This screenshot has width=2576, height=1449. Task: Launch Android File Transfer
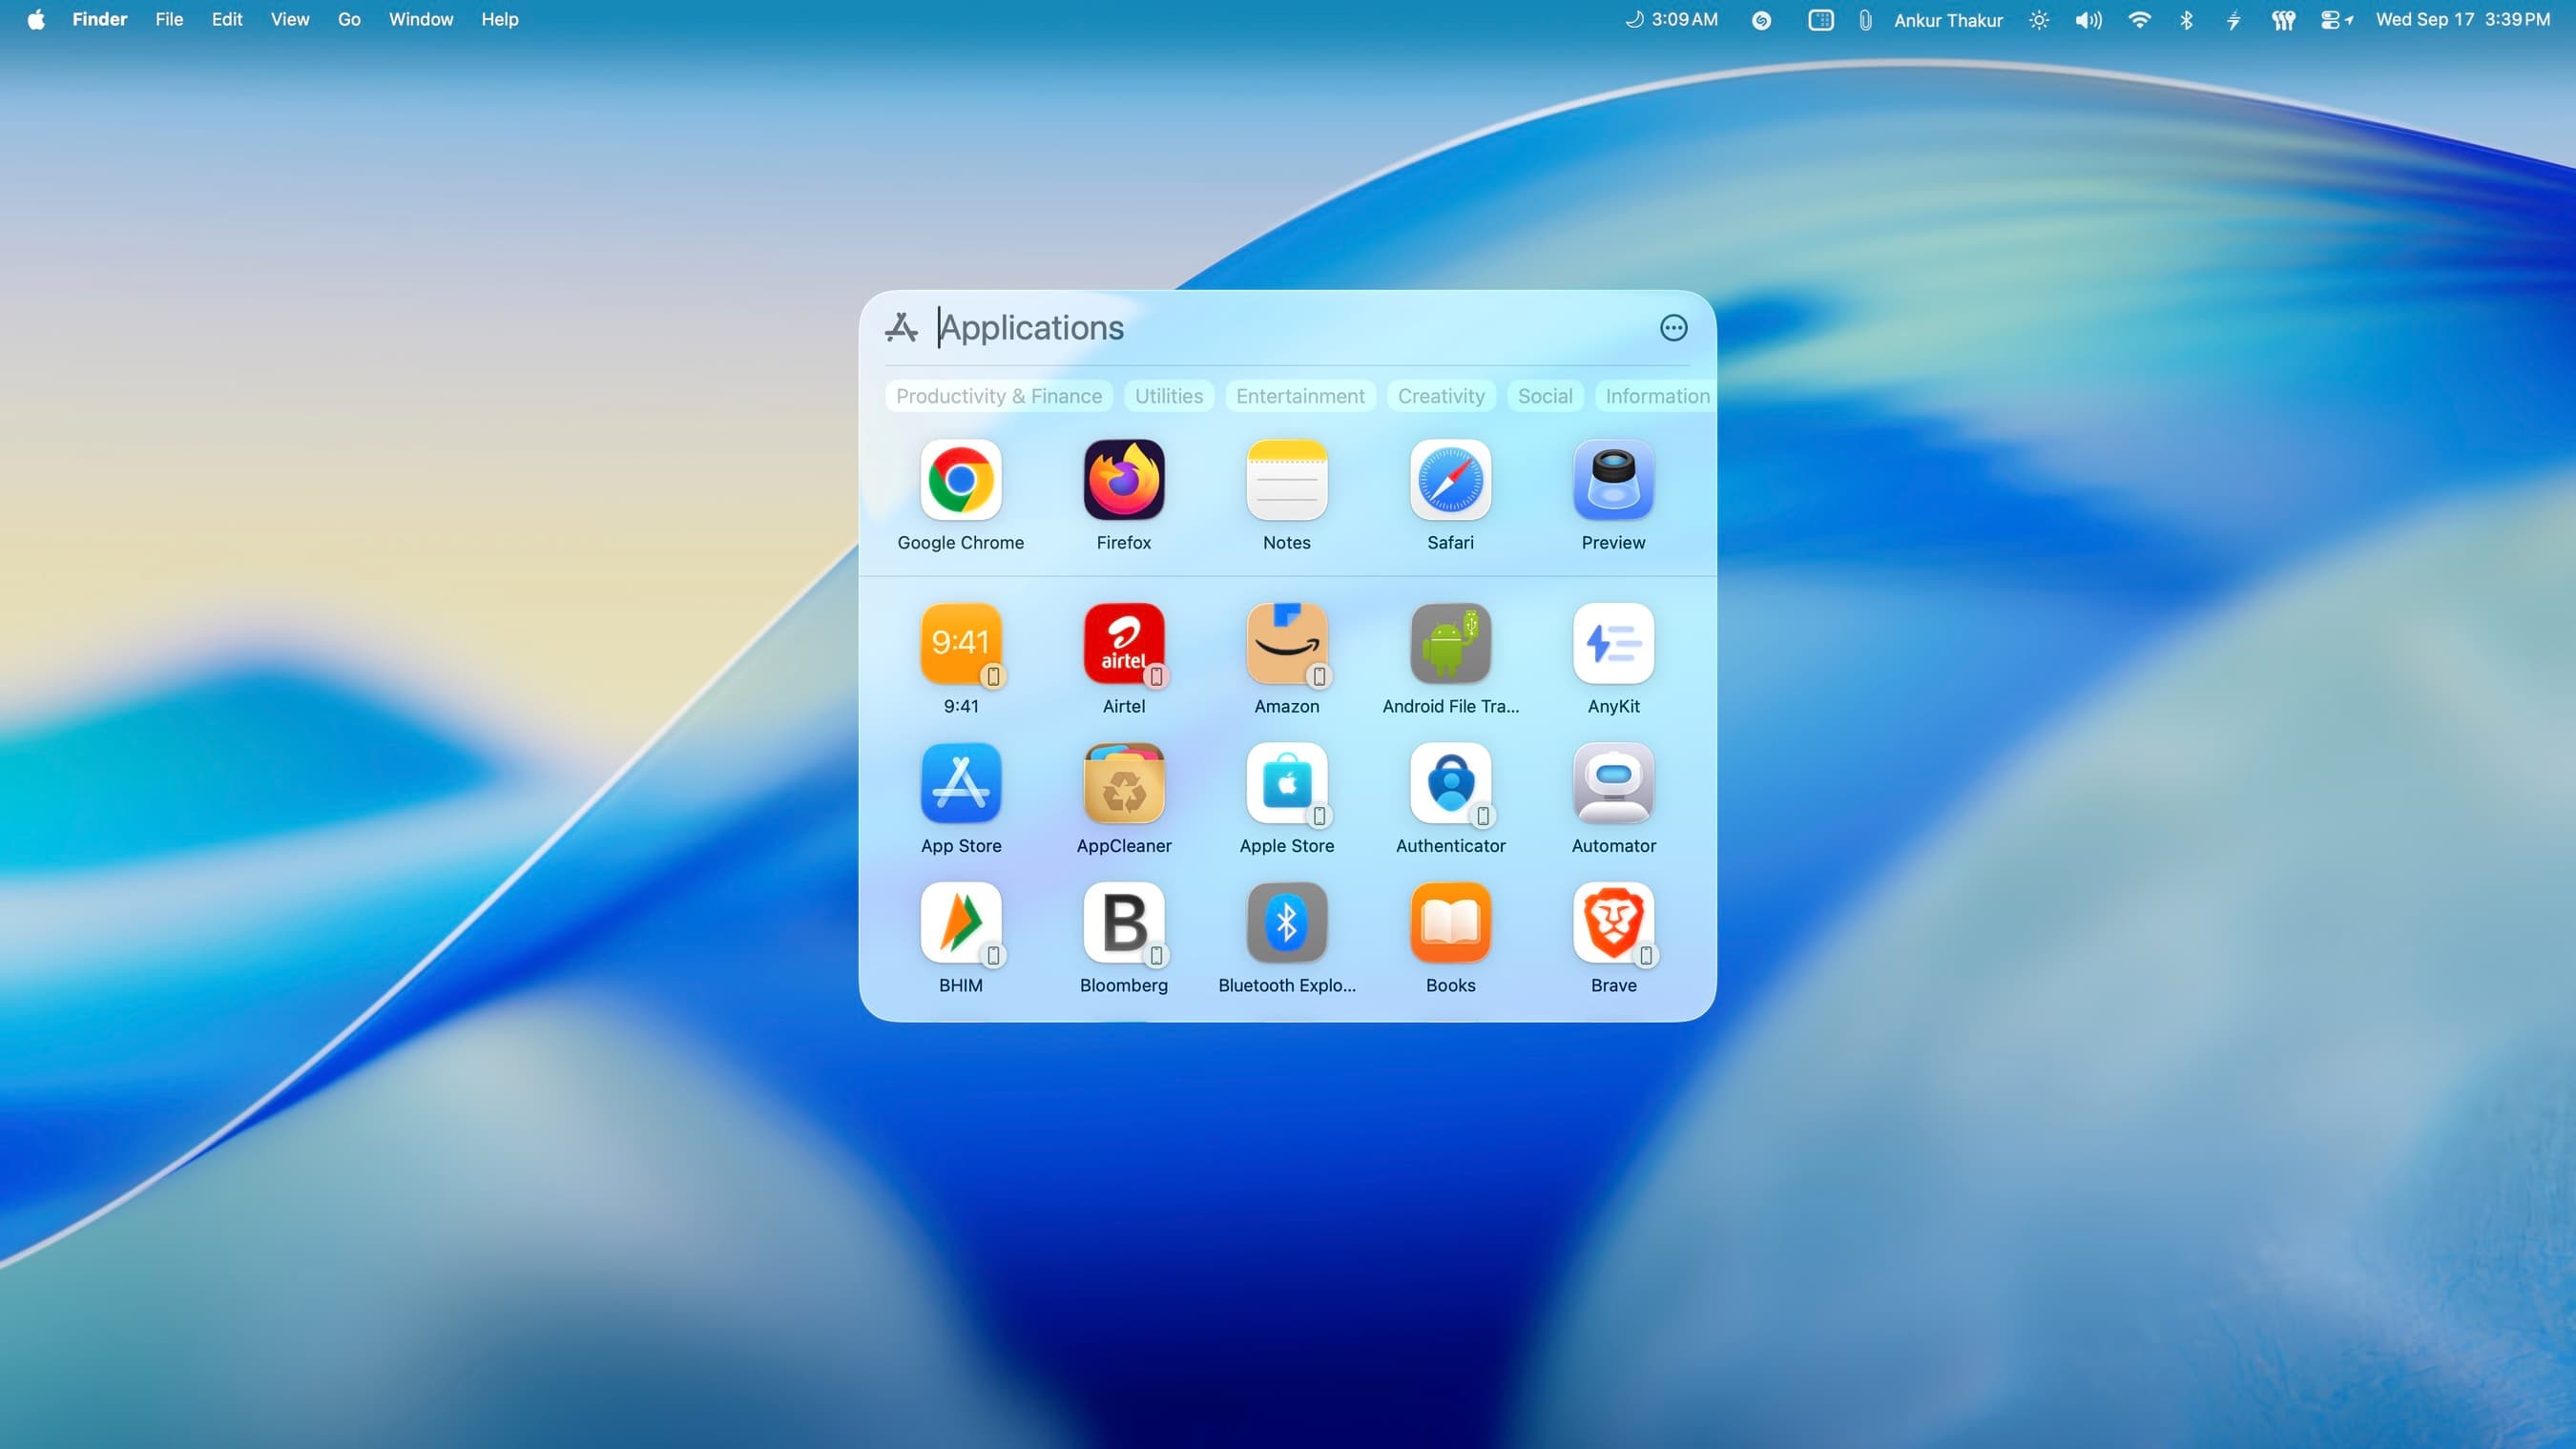[x=1450, y=643]
